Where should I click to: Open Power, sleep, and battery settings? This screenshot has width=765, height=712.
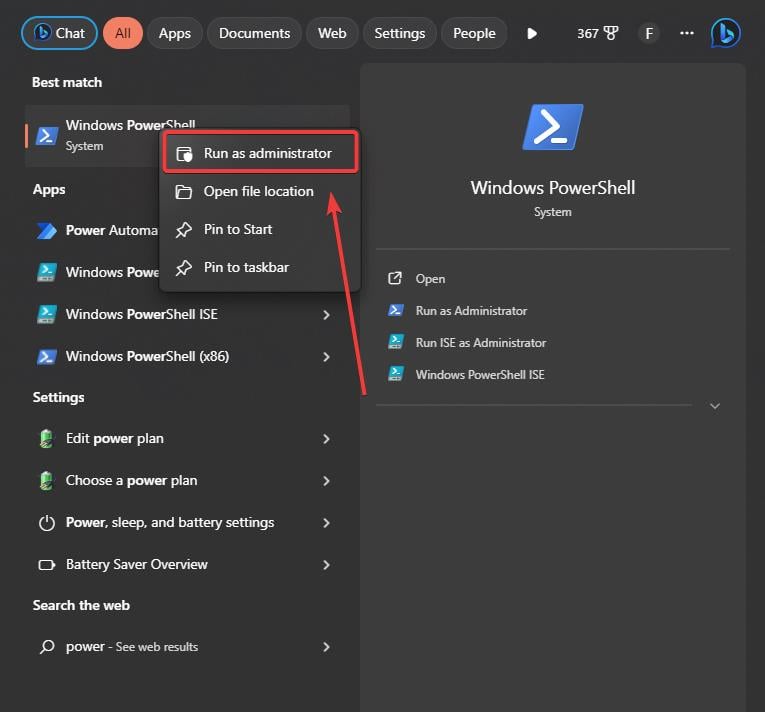click(x=188, y=522)
